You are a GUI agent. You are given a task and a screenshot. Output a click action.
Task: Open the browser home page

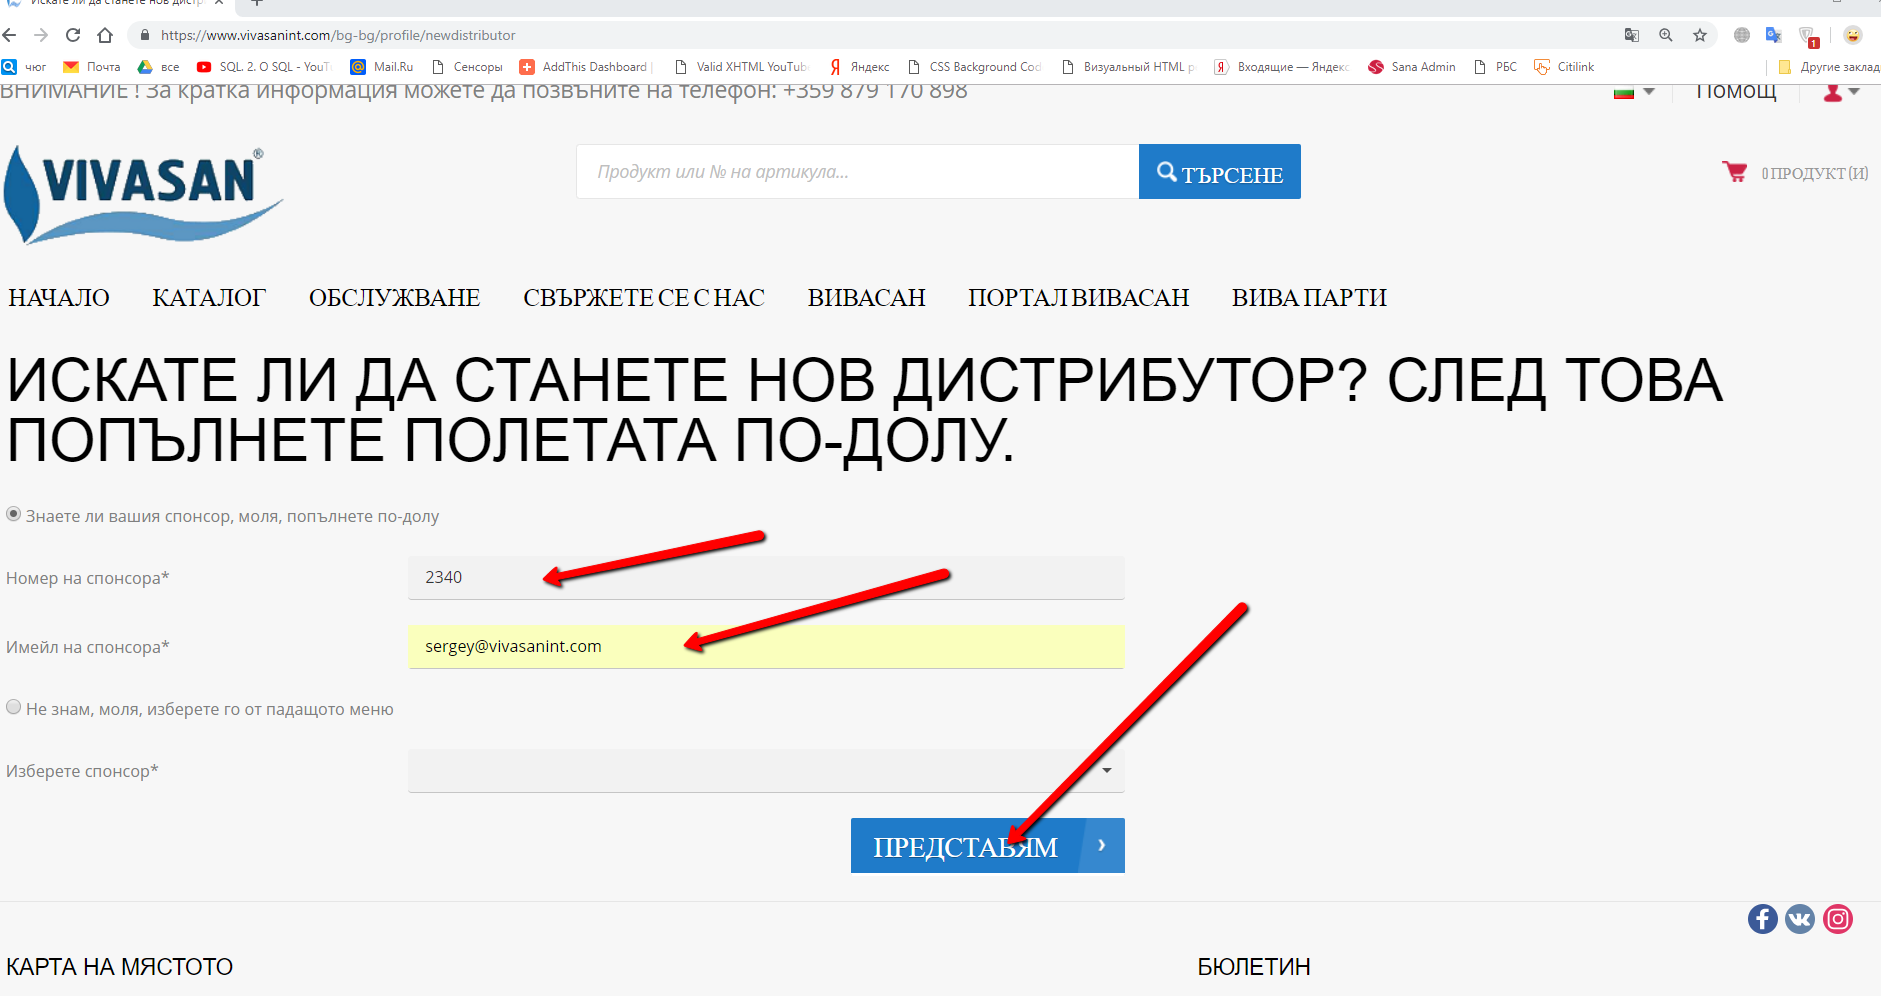pos(105,35)
